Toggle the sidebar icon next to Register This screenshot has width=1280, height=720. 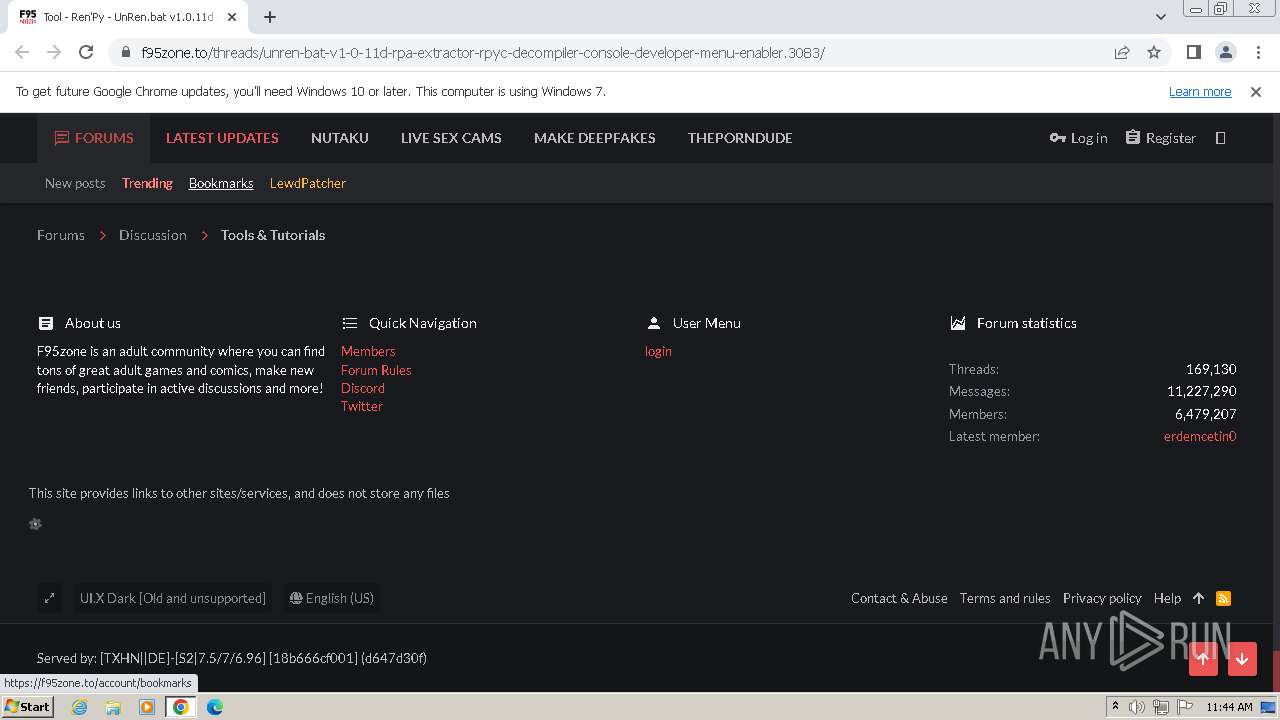pos(1220,138)
